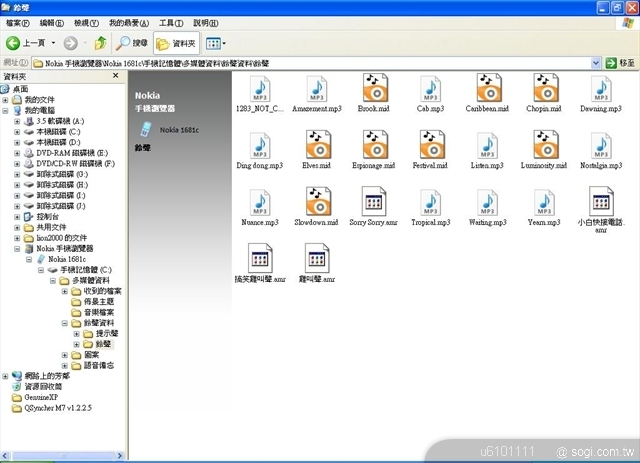Screen dimensions: 640x463
Task: Select the 佈景主題 folder in the tree
Action: click(x=98, y=302)
